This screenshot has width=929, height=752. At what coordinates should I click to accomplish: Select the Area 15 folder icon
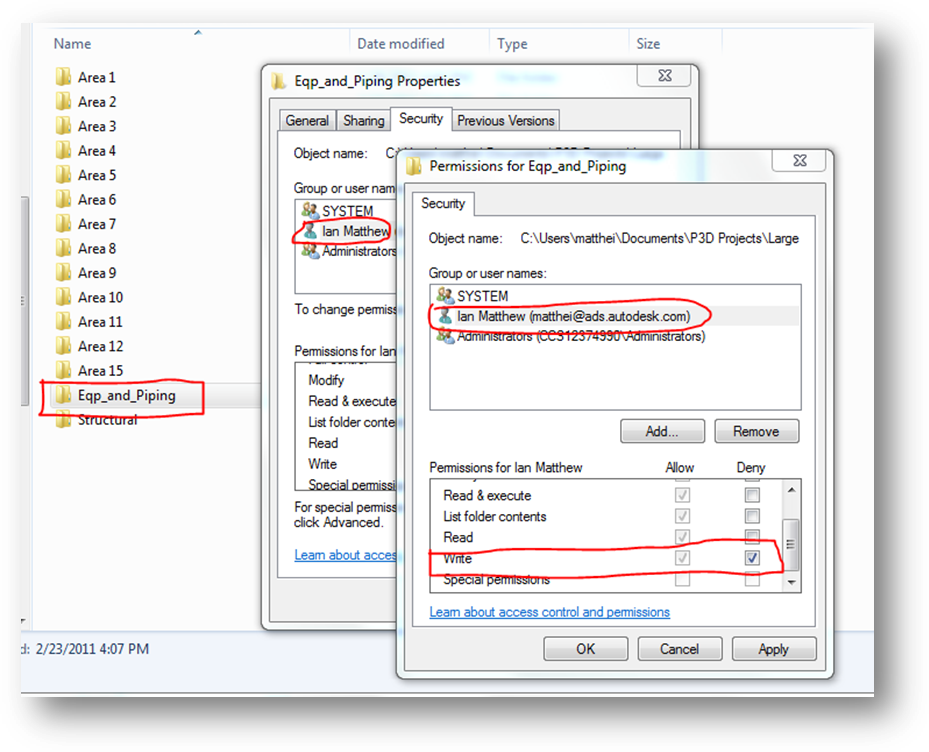tap(63, 370)
